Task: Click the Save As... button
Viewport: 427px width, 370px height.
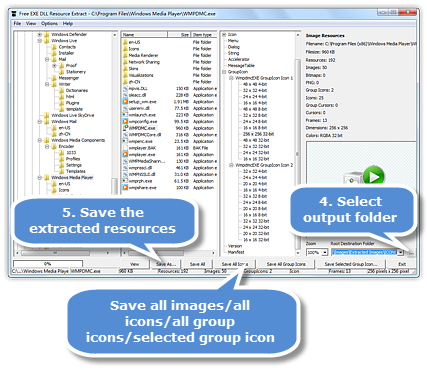Action: 166,264
